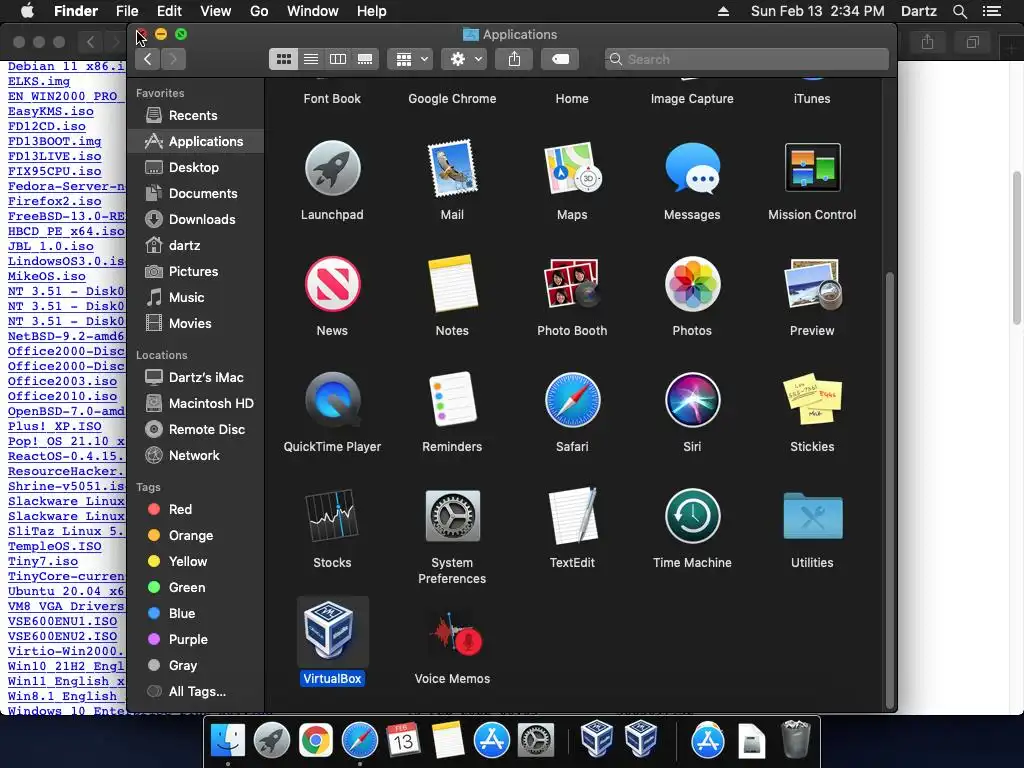Screen dimensions: 1024x768
Task: Open the gear Action menu dropdown
Action: click(464, 59)
